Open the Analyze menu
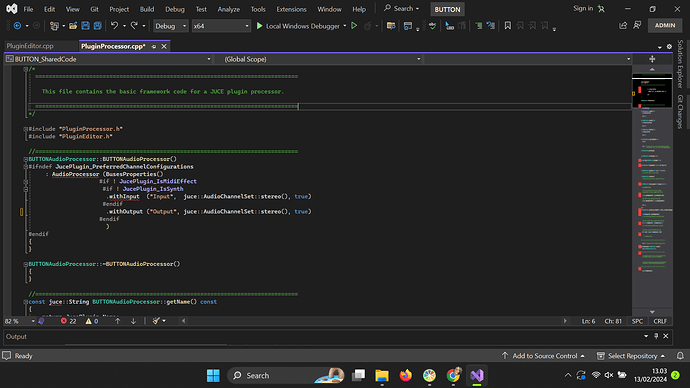The height and width of the screenshot is (388, 690). pyautogui.click(x=229, y=9)
